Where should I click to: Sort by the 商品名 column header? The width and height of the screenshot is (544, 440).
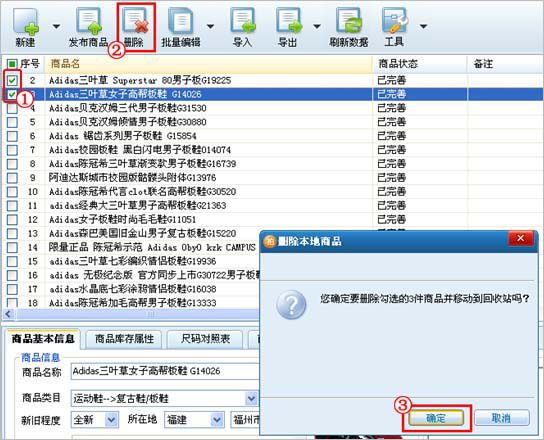(x=209, y=64)
